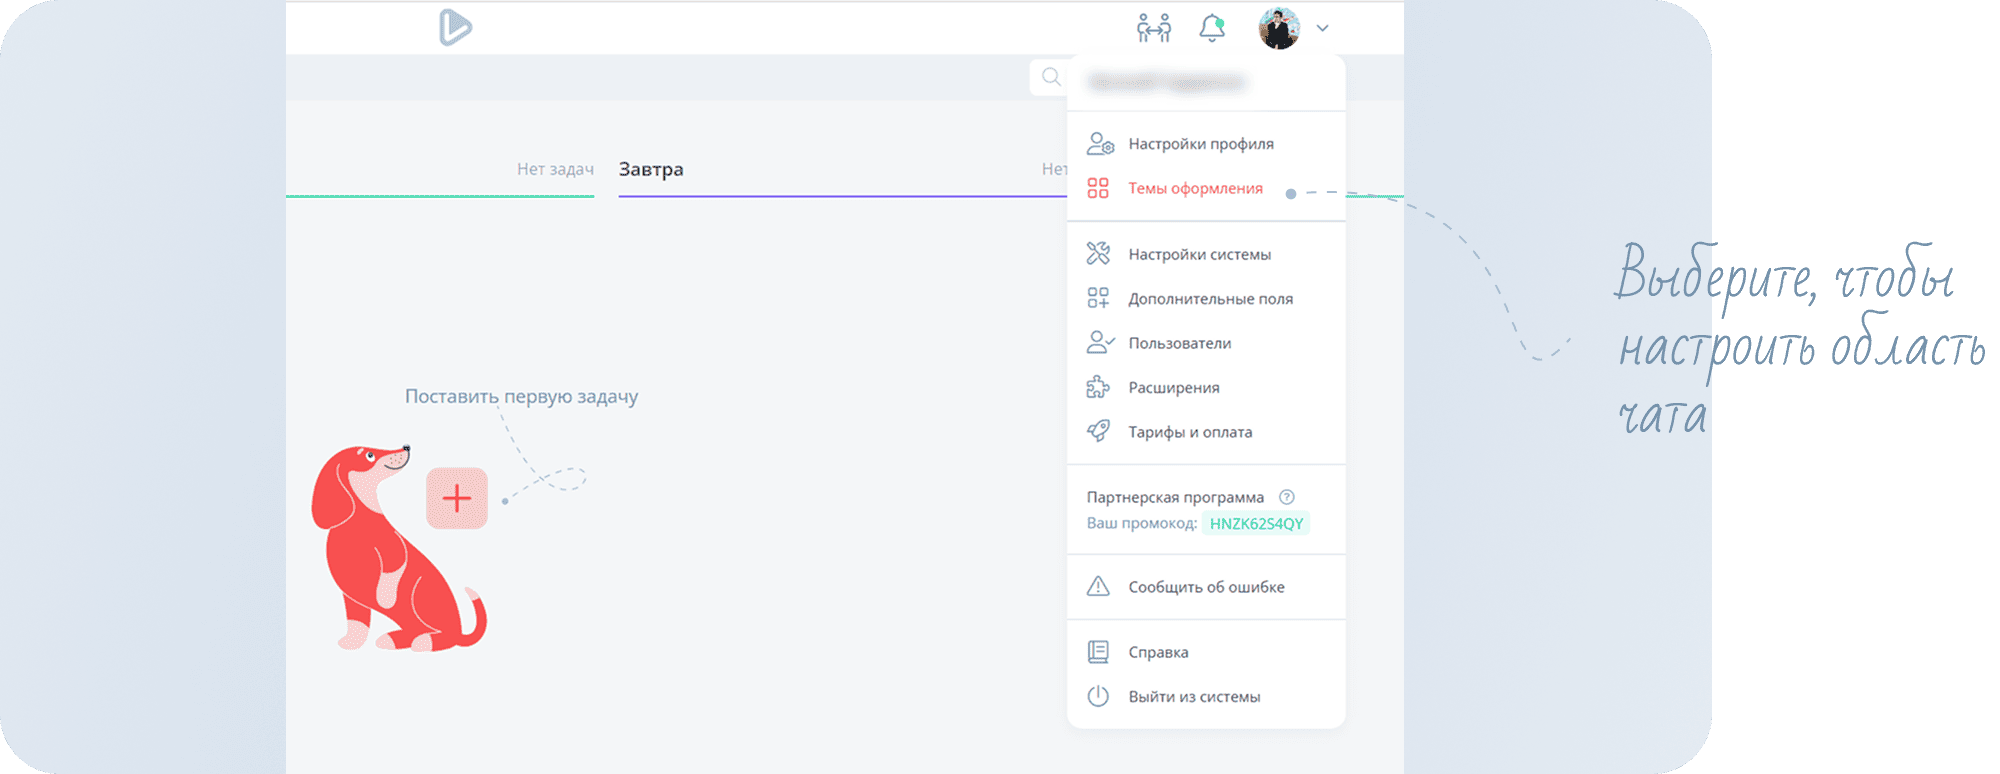Viewport: 2000px width, 774px height.
Task: Click promo code HNZK62S4QY
Action: pyautogui.click(x=1256, y=524)
